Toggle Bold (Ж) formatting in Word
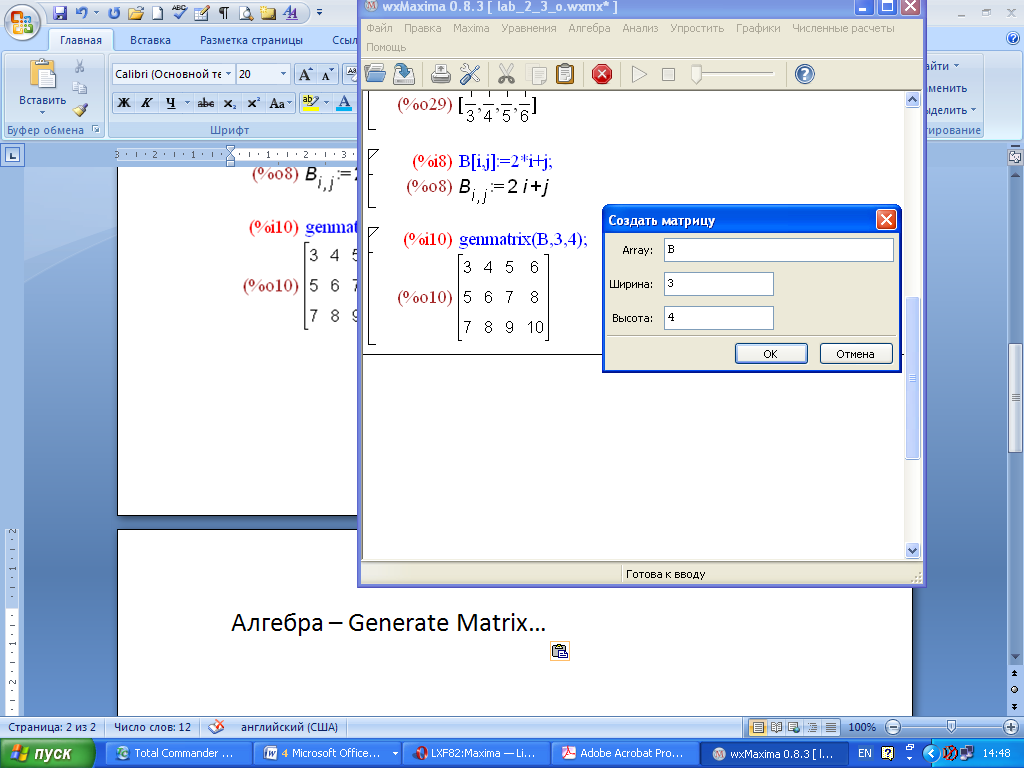Screen dimensions: 1024x768 click(x=123, y=103)
